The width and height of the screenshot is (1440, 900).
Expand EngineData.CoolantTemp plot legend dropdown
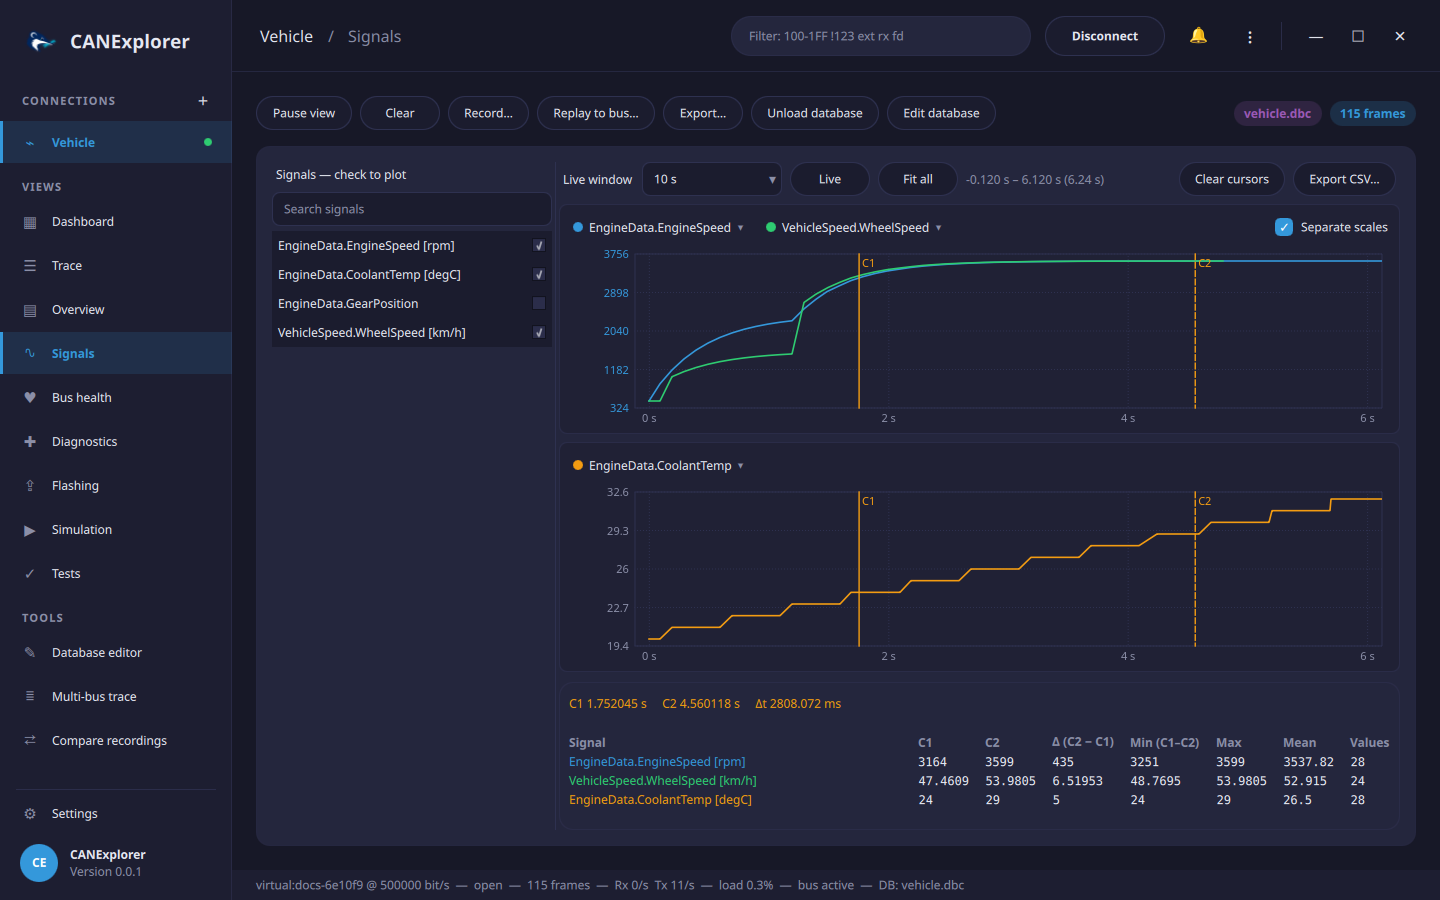pyautogui.click(x=741, y=466)
